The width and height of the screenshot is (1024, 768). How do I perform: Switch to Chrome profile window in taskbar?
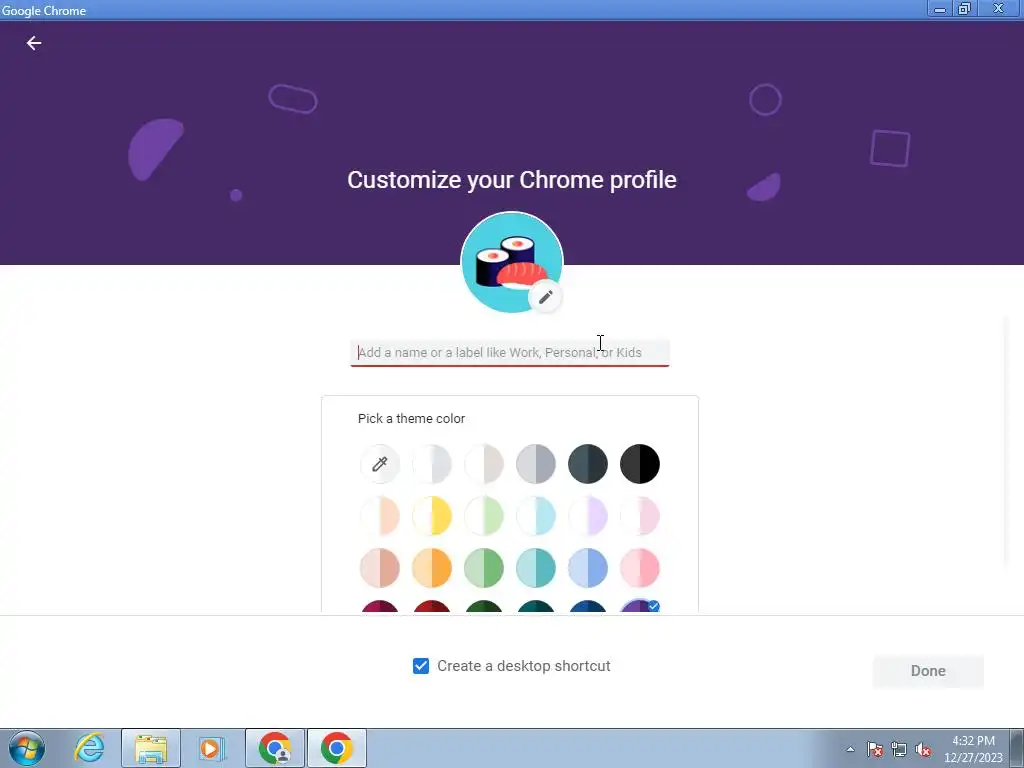point(275,748)
